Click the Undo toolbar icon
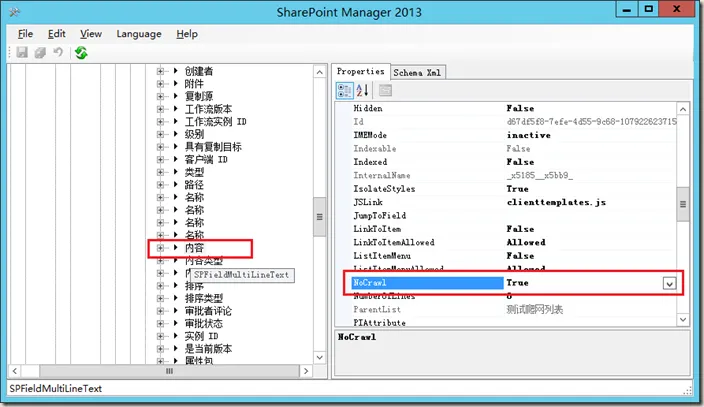This screenshot has height=407, width=704. click(58, 53)
